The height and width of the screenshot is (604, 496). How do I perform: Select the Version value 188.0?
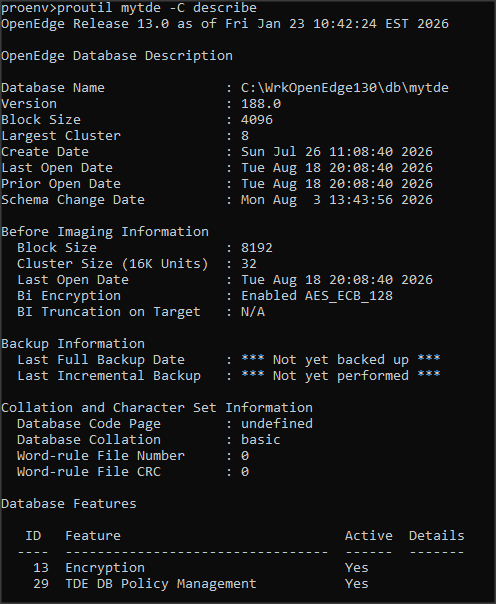coord(261,104)
